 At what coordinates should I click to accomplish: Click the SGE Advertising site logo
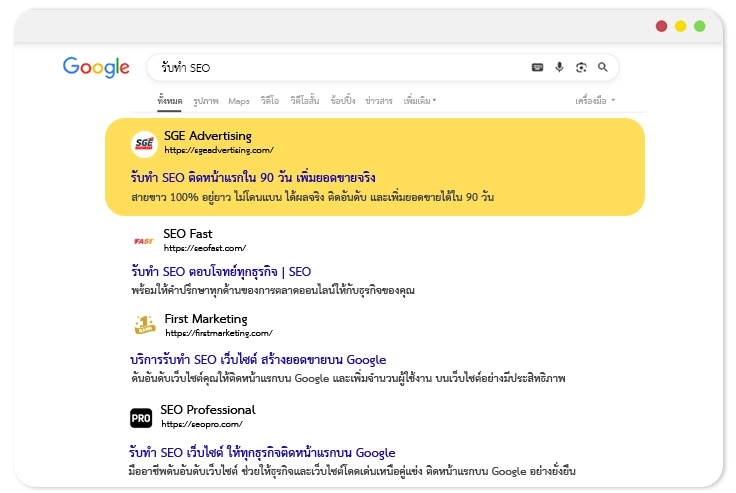[144, 144]
